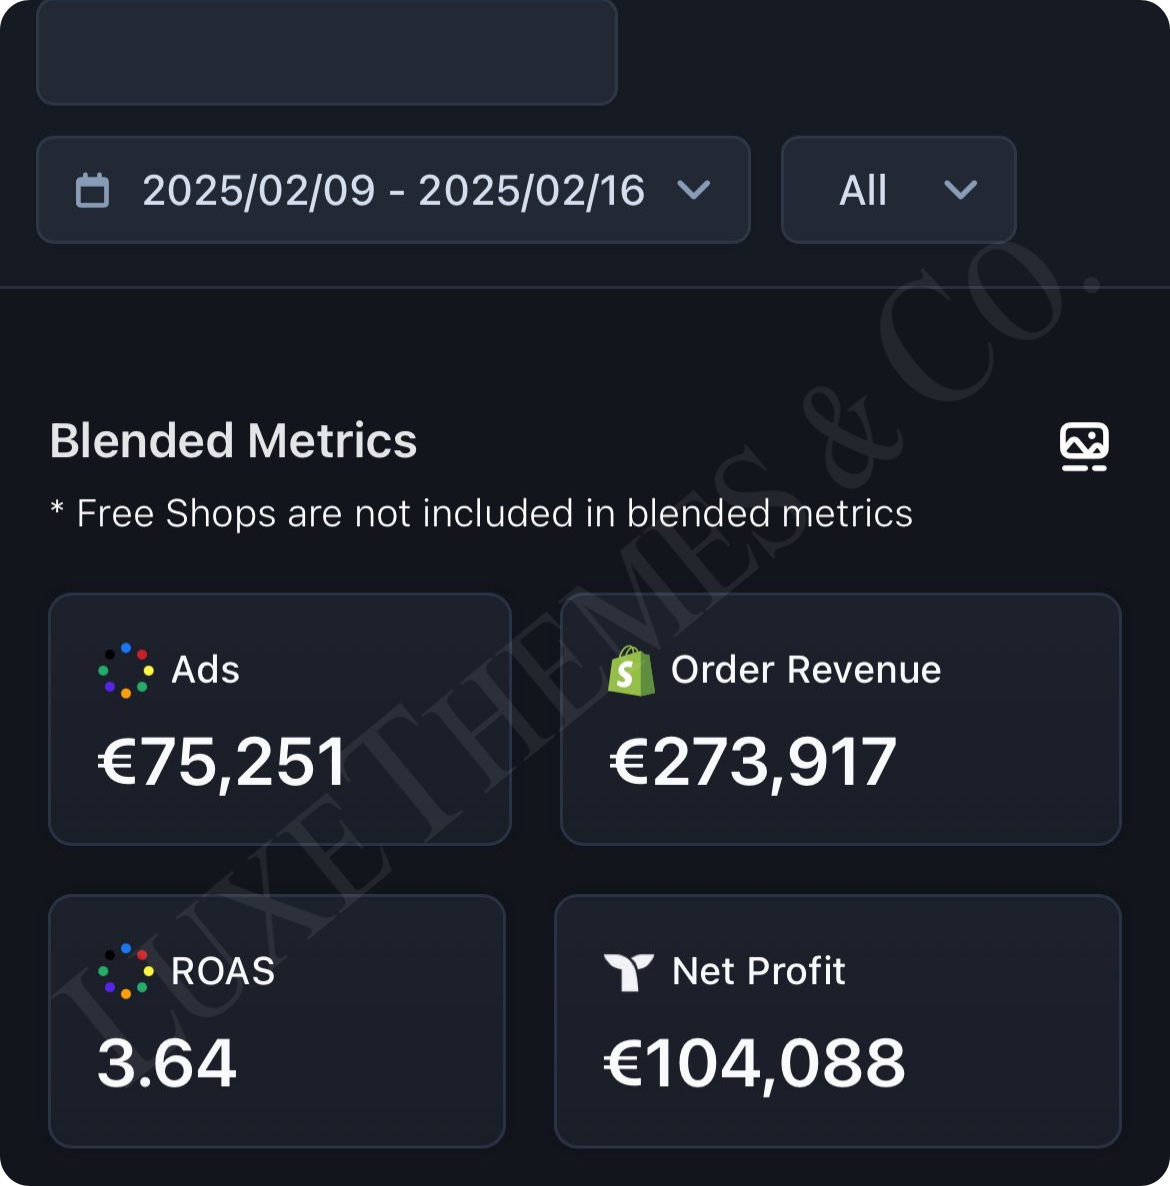Click the €104,088 profit value

pyautogui.click(x=755, y=1063)
